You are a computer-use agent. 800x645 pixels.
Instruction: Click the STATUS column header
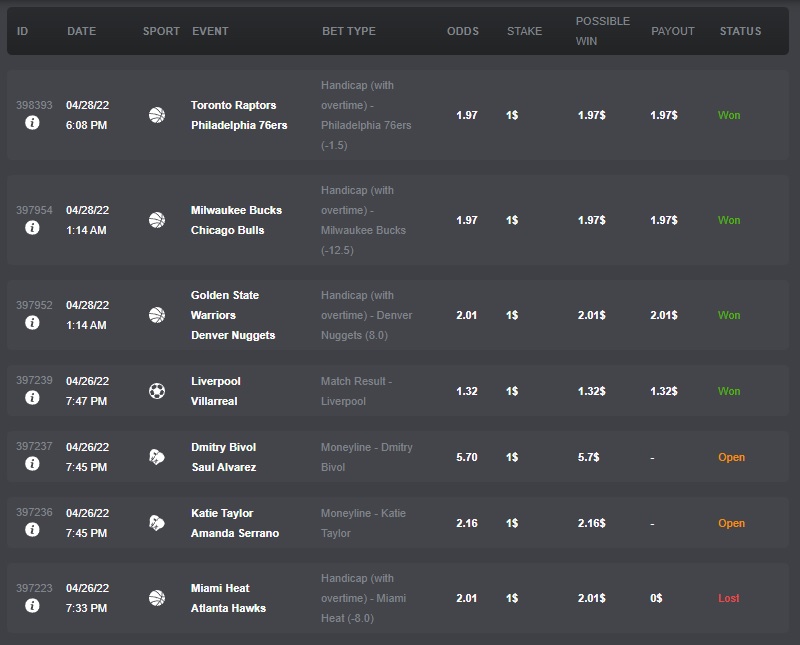(x=740, y=31)
